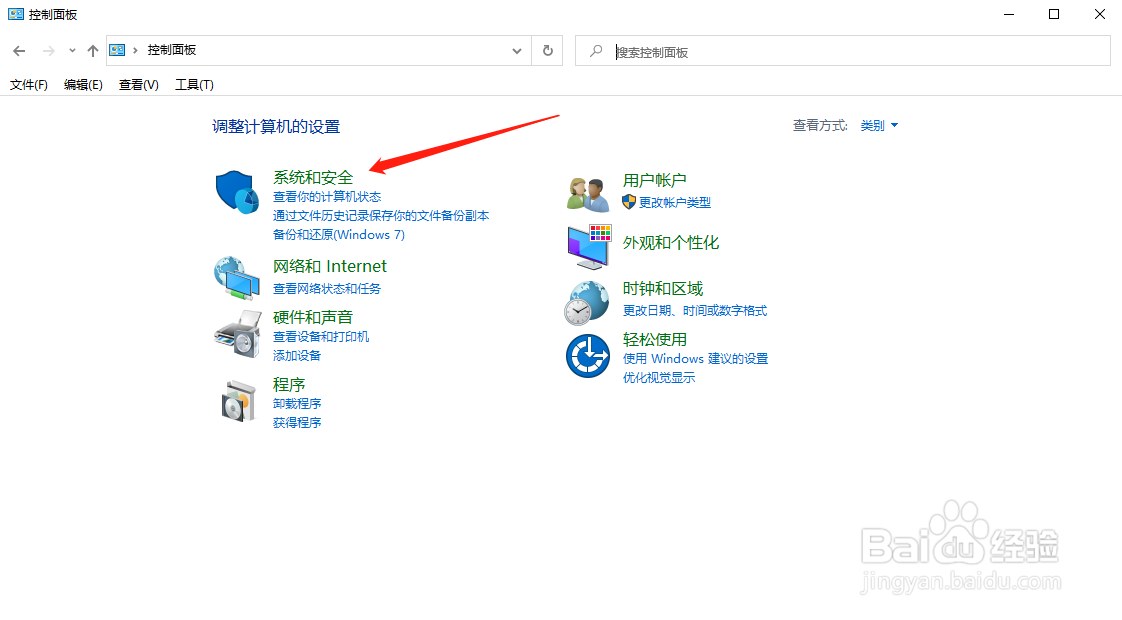The height and width of the screenshot is (620, 1122).
Task: Click the Control Panel icon in address bar
Action: click(x=117, y=50)
